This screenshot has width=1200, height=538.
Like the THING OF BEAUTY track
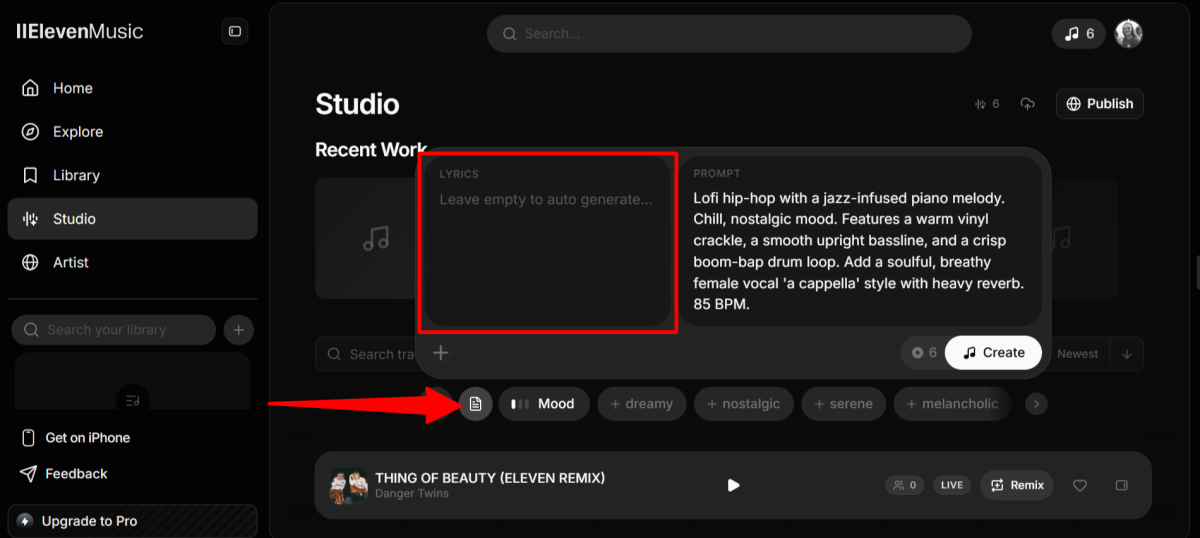tap(1080, 485)
